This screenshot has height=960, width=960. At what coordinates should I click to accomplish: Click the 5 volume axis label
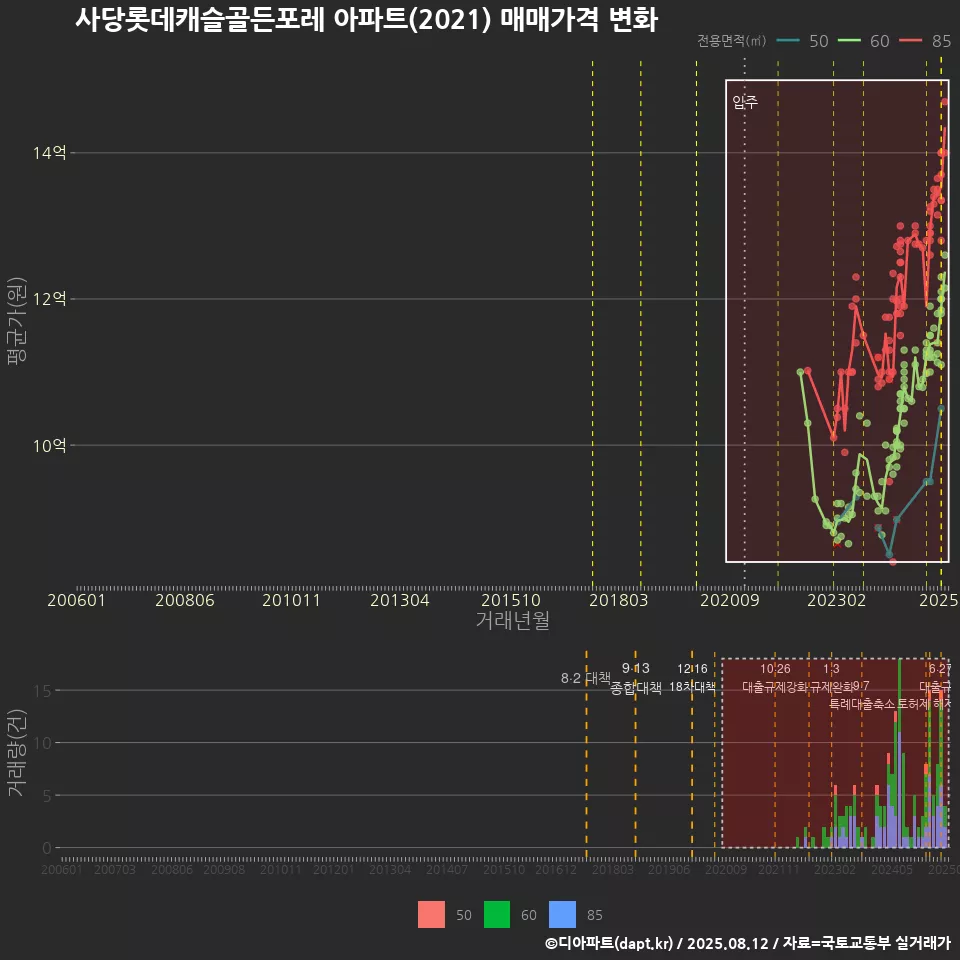(x=47, y=796)
